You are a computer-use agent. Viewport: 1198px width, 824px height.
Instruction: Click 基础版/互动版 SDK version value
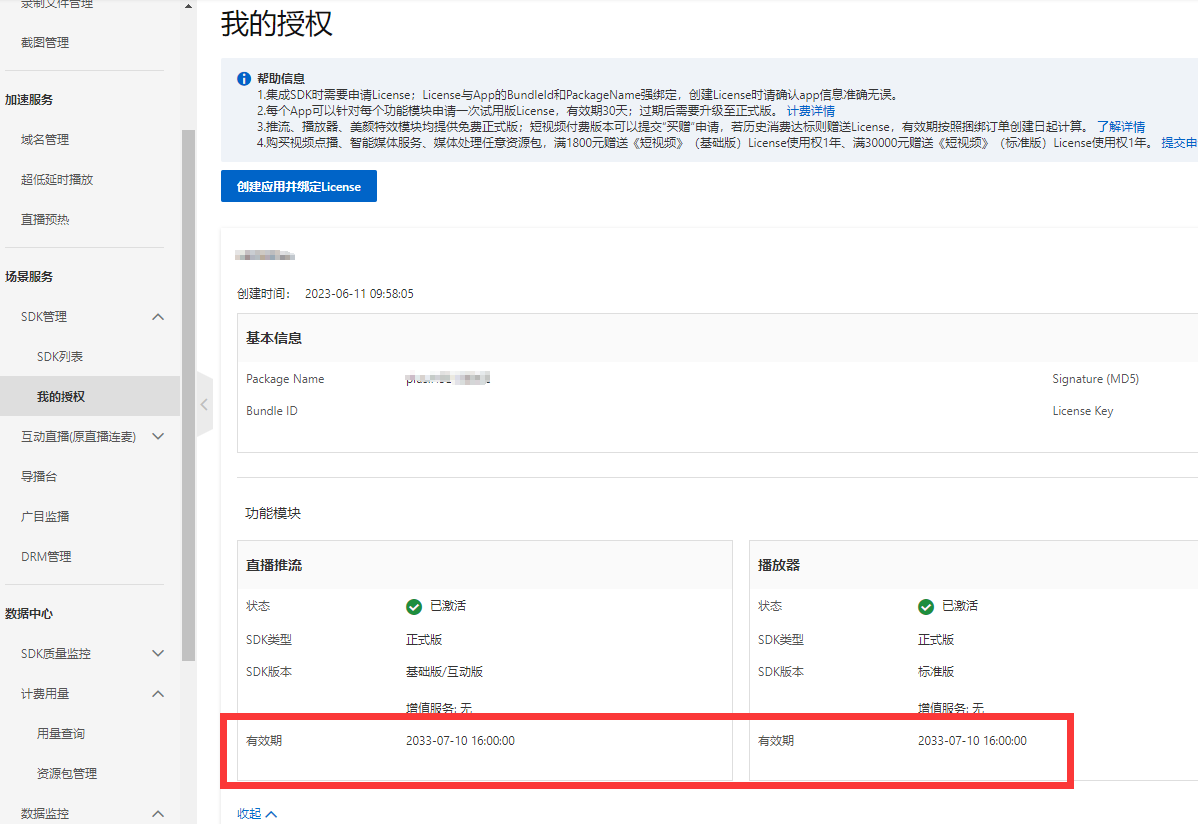(444, 672)
